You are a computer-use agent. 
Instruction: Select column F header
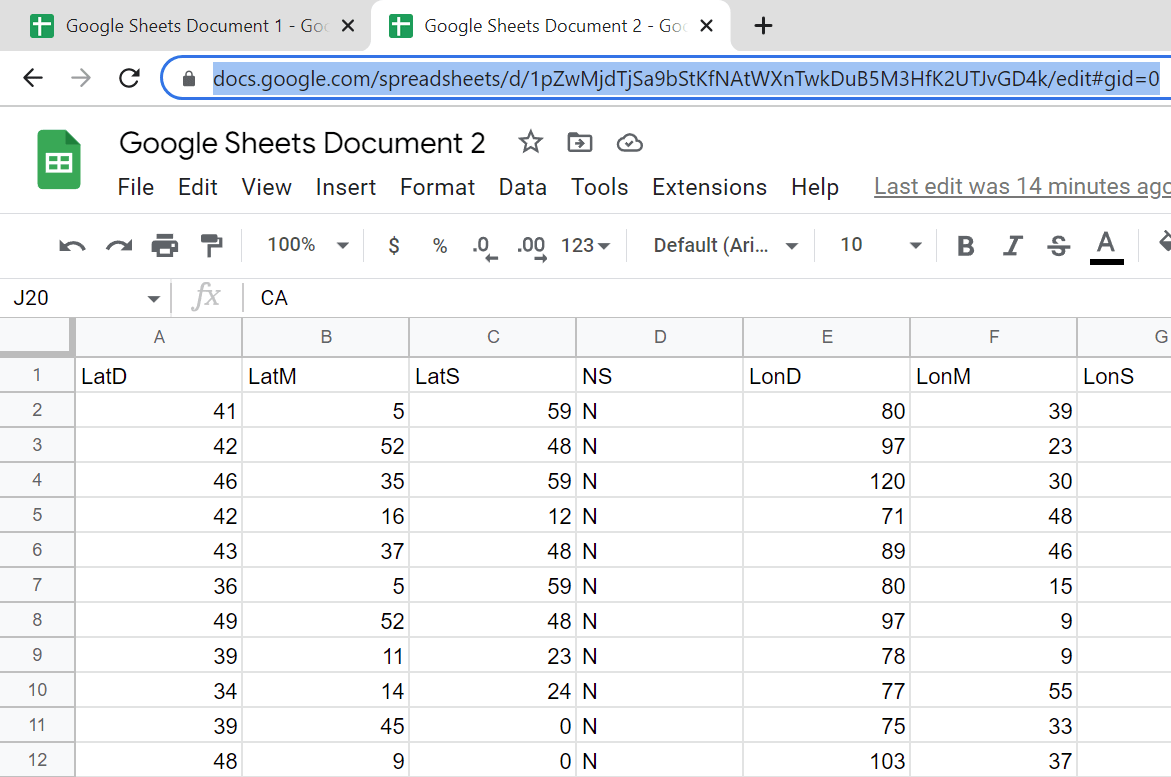click(994, 337)
